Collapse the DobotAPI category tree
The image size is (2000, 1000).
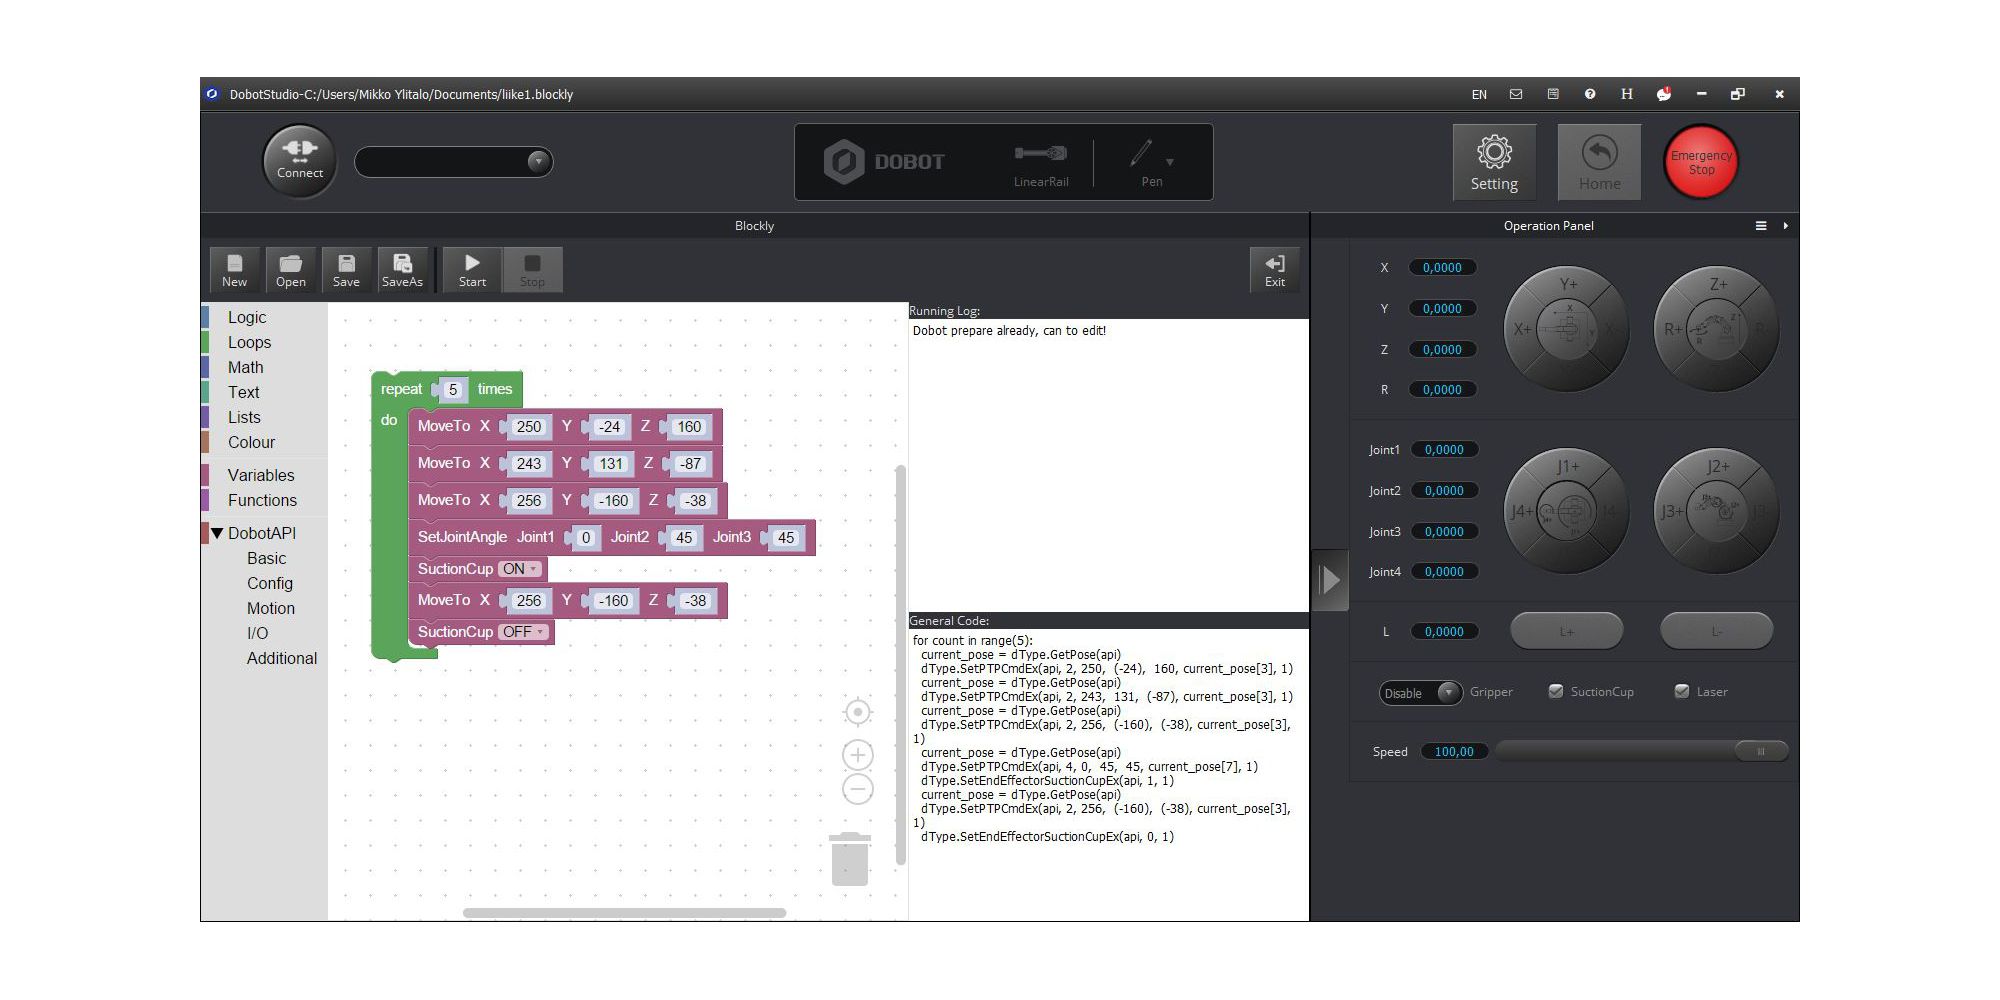(217, 533)
